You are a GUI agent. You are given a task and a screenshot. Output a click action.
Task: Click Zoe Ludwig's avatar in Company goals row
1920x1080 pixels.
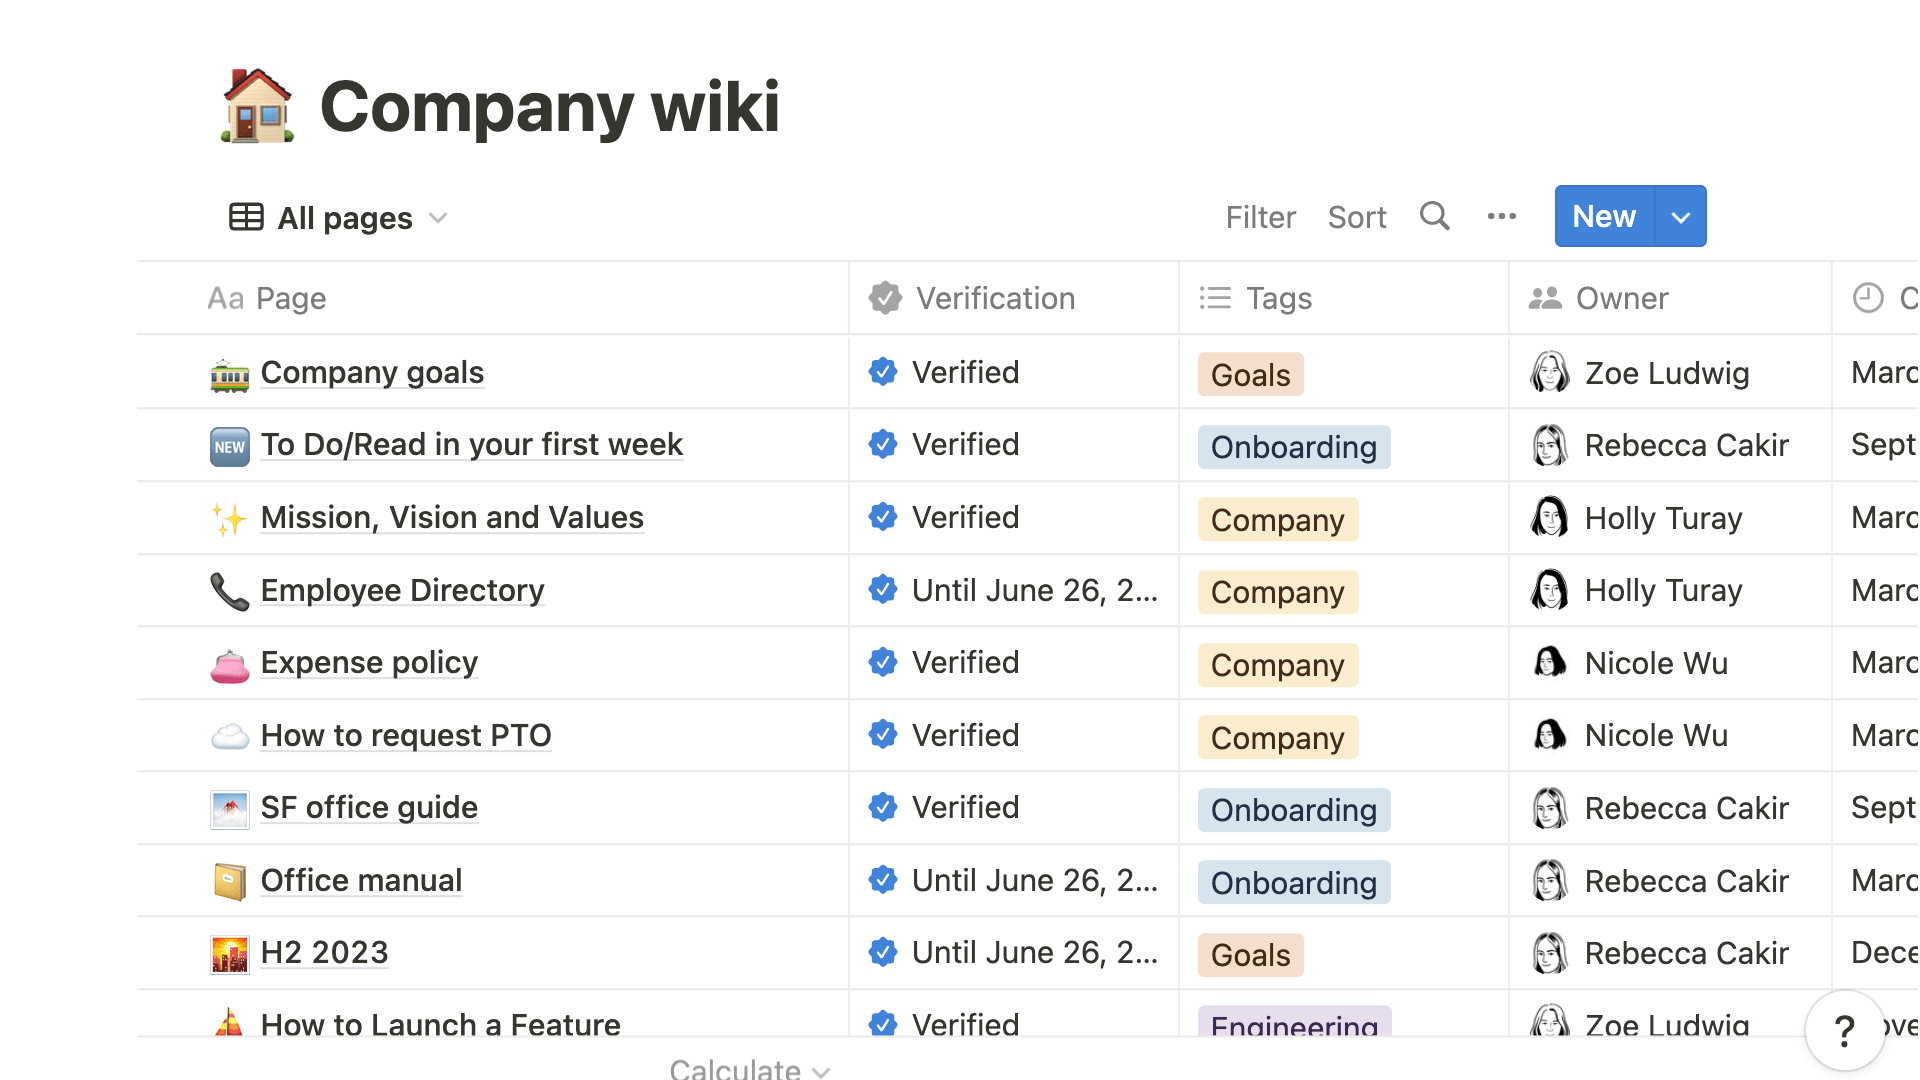click(x=1550, y=373)
